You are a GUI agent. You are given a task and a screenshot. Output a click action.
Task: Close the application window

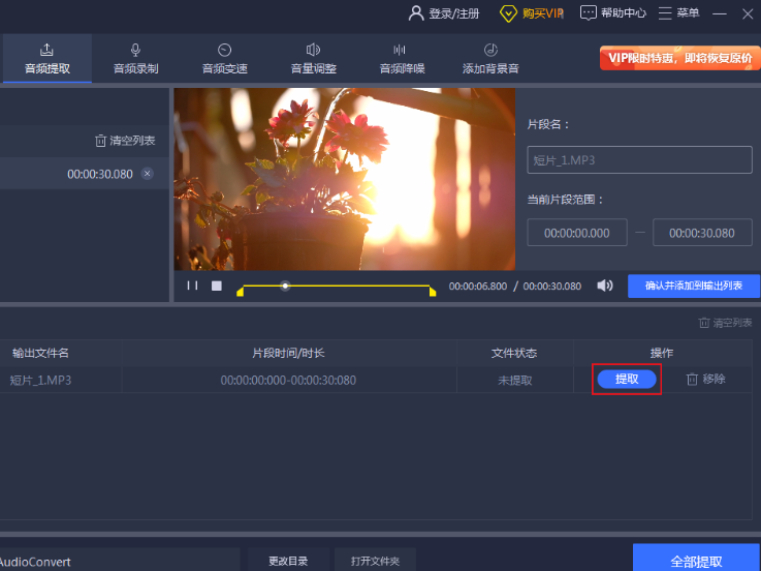pos(747,14)
